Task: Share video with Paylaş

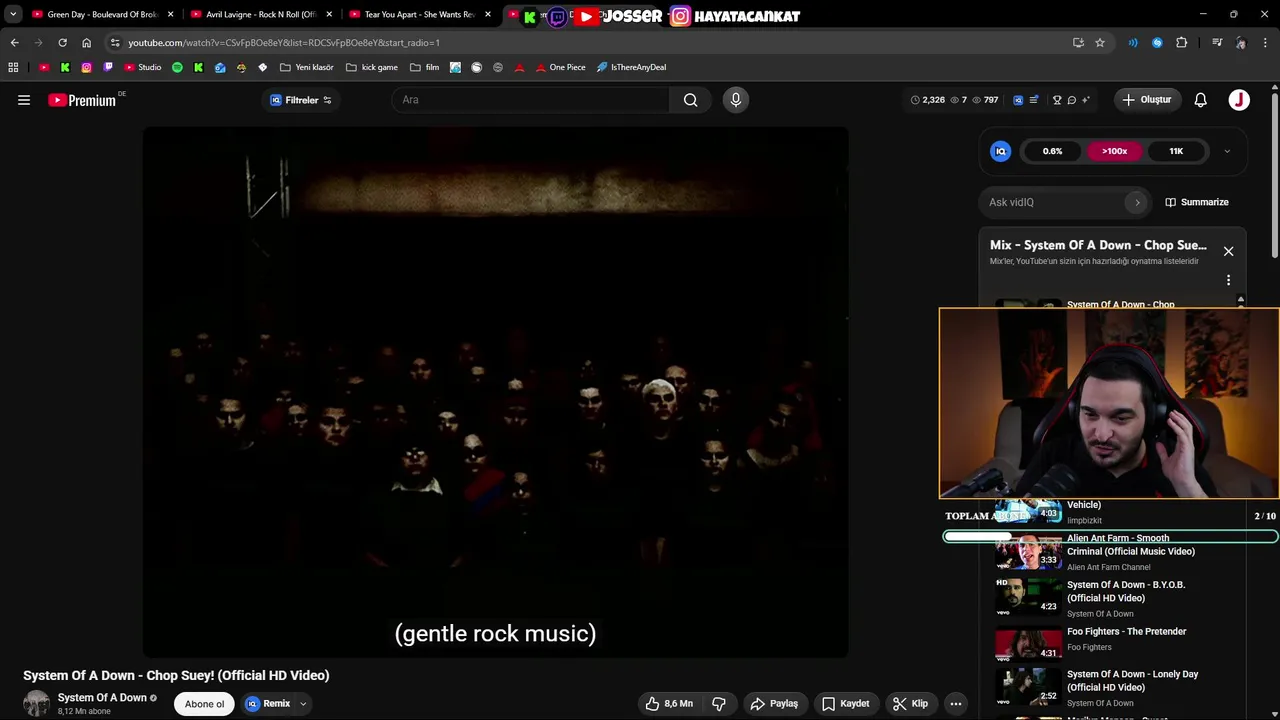Action: click(774, 704)
